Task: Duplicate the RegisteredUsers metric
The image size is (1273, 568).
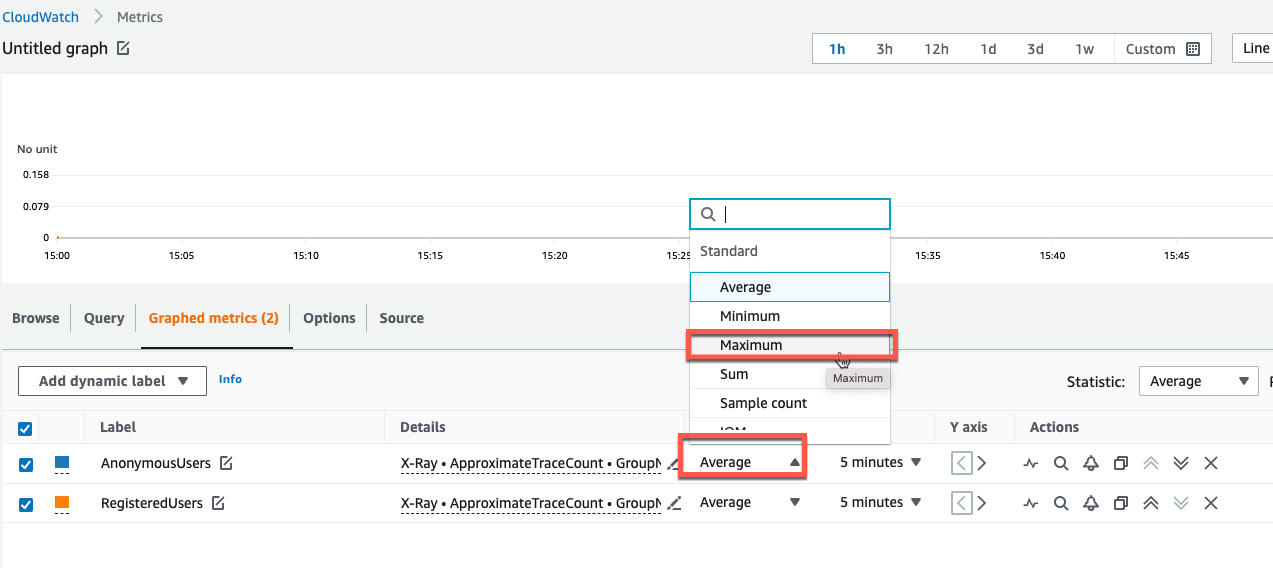Action: click(1121, 503)
